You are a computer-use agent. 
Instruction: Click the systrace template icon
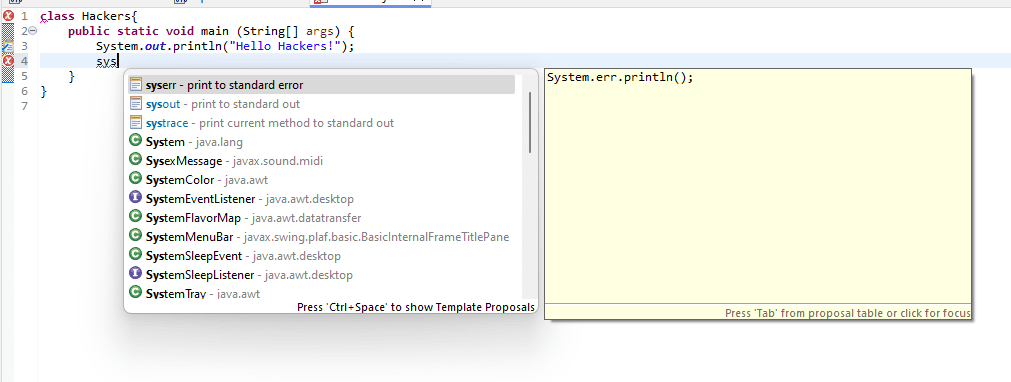tap(135, 123)
